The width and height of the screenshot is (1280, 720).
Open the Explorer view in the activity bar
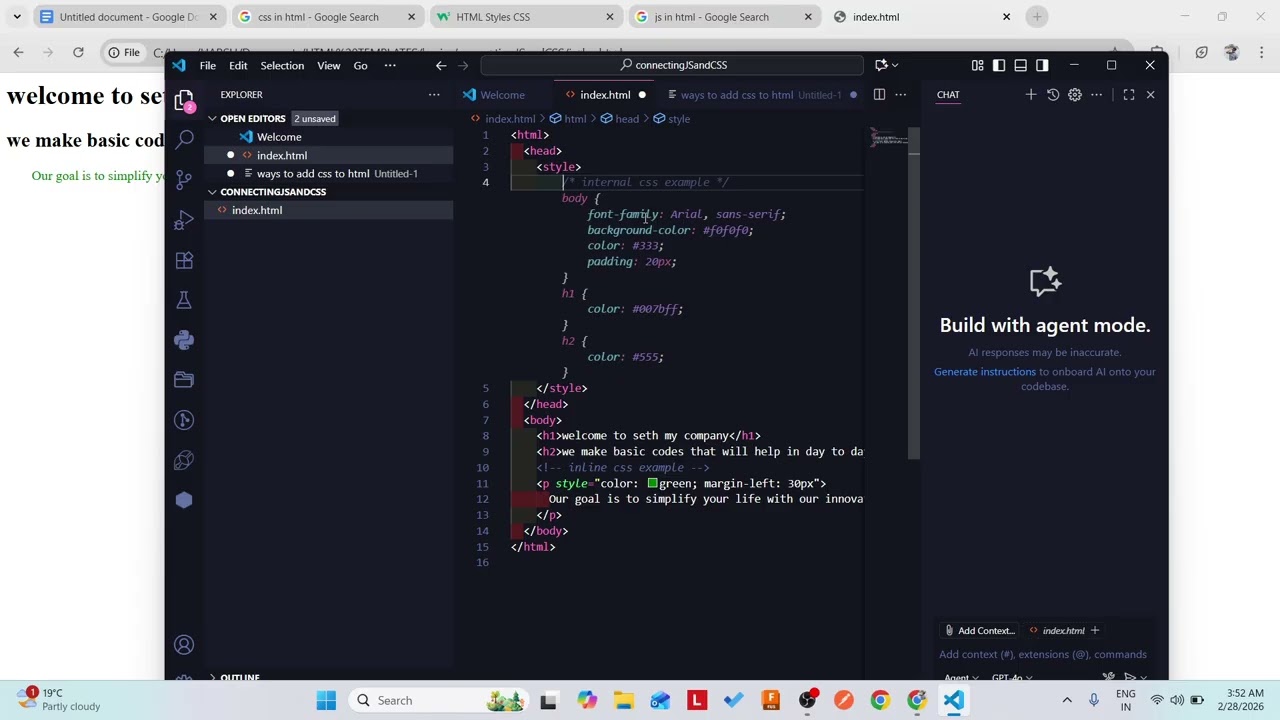click(x=184, y=100)
